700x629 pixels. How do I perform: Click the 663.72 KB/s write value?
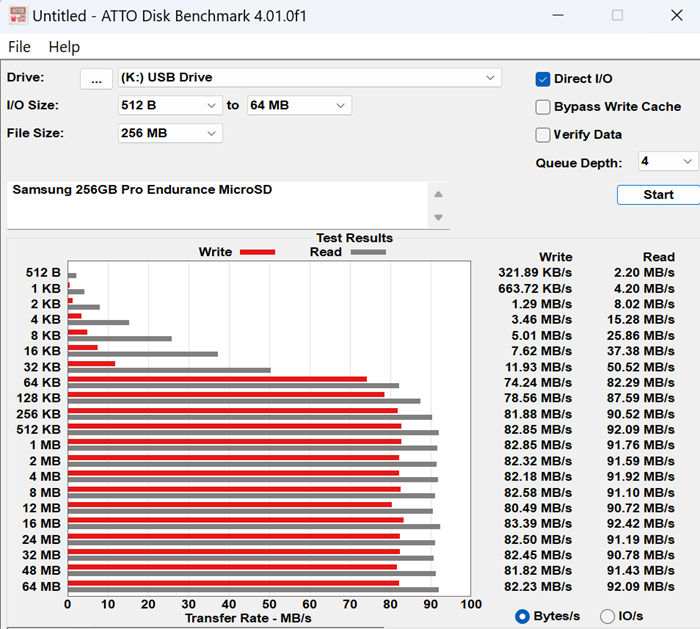535,288
